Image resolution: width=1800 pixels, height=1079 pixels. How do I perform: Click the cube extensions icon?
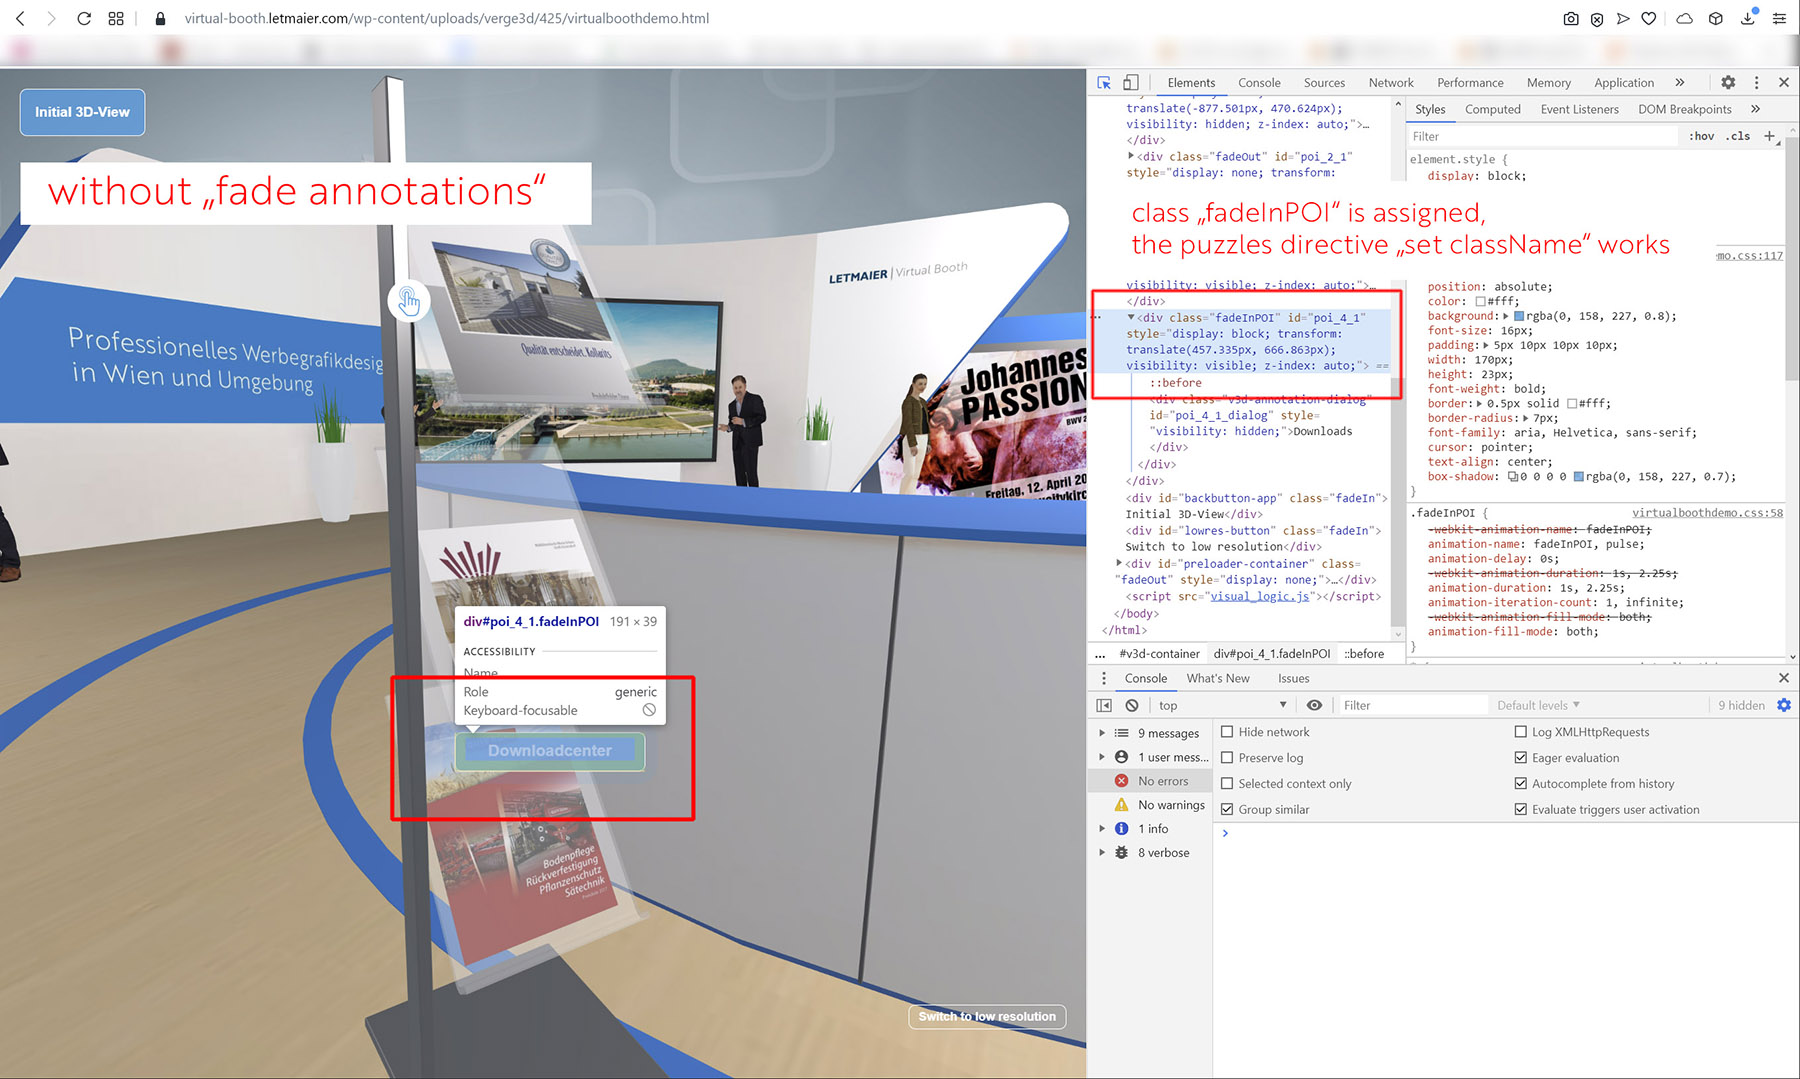[1716, 18]
